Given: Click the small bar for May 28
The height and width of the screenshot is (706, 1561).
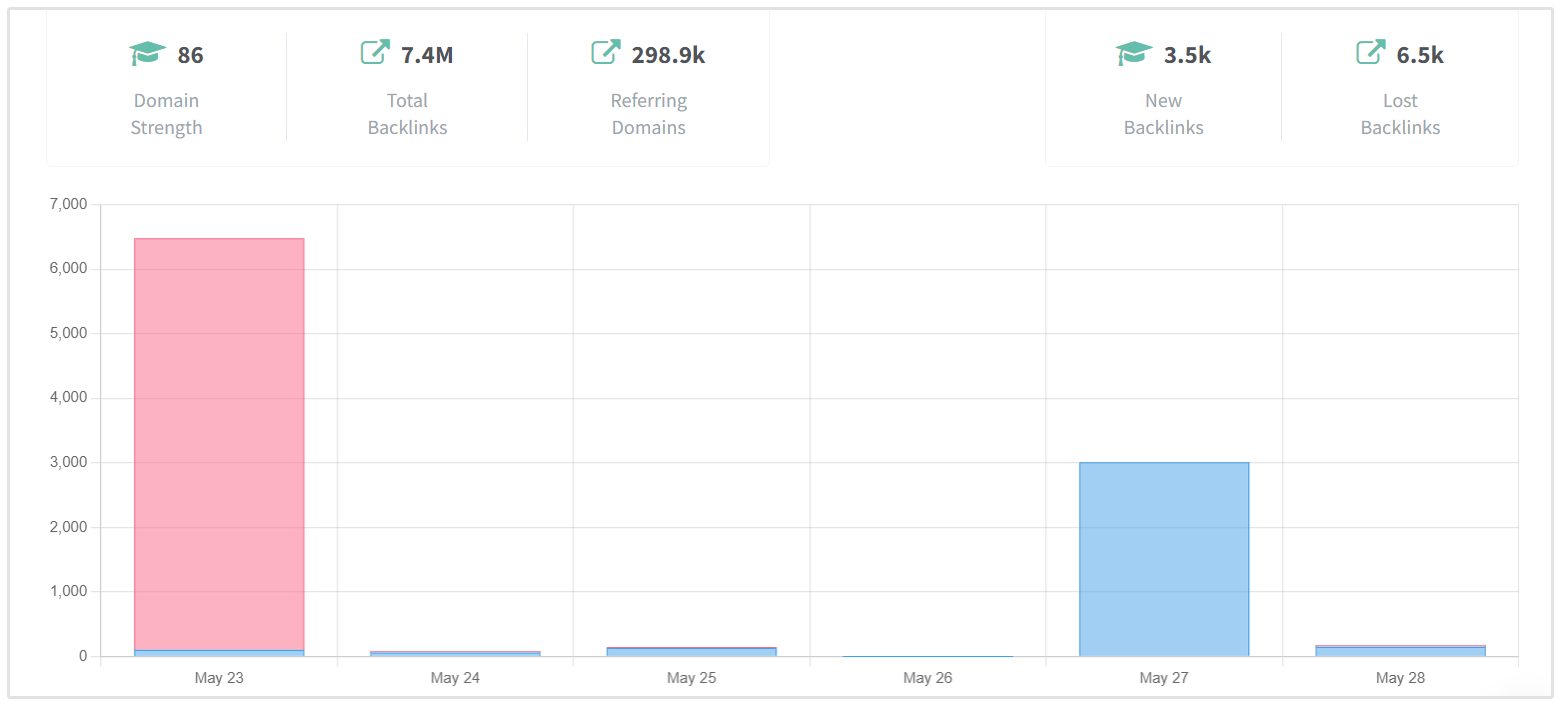Looking at the screenshot, I should coord(1400,651).
